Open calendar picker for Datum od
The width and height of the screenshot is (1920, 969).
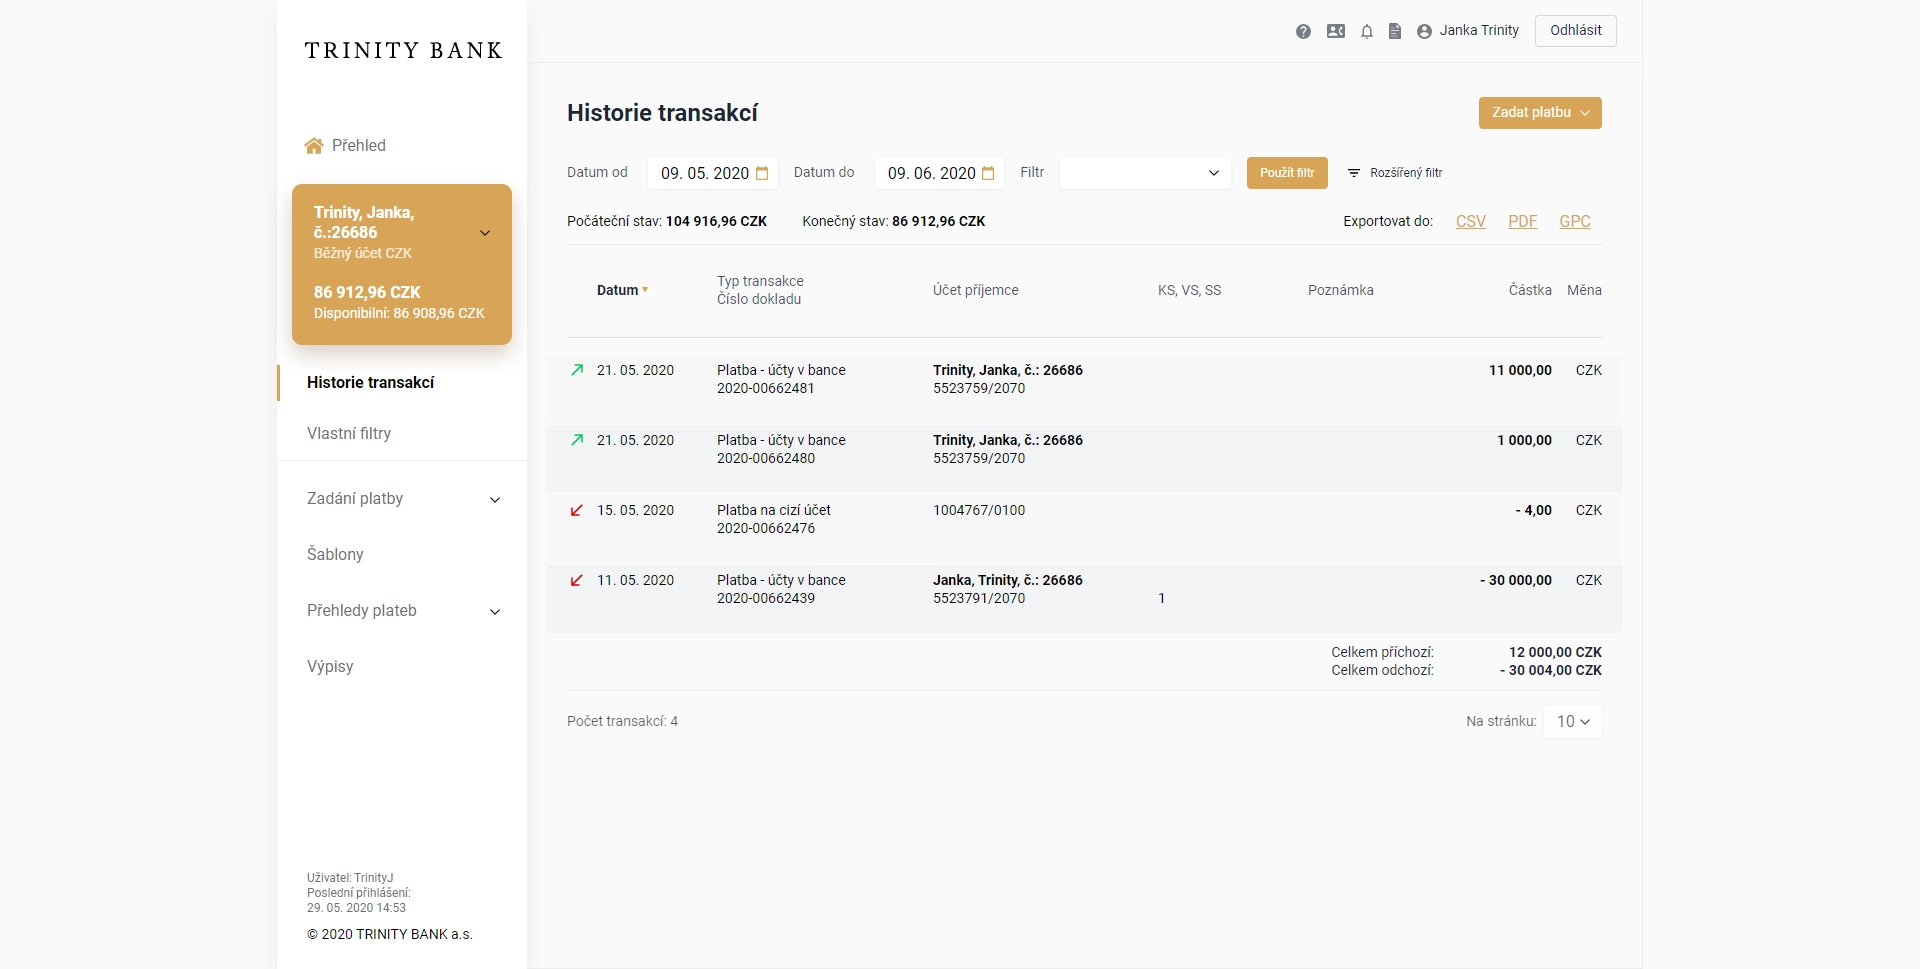pos(762,173)
